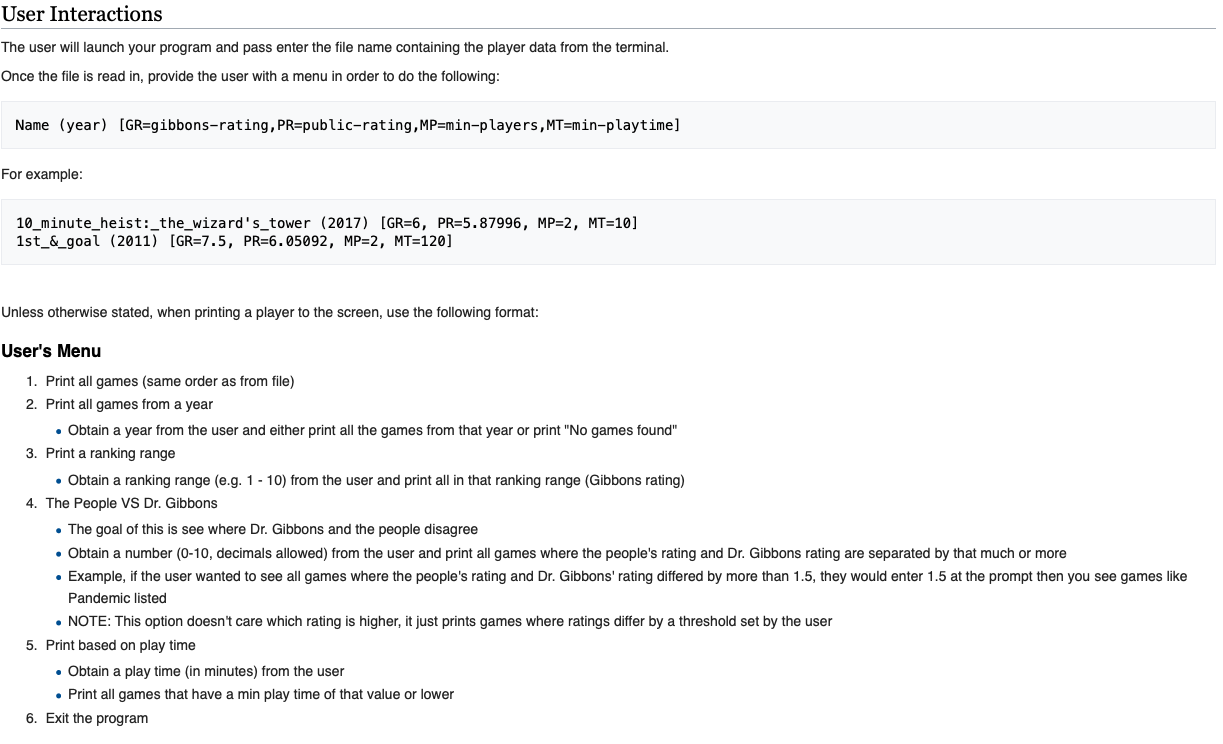Image resolution: width=1223 pixels, height=744 pixels.
Task: Click menu item 'Print a ranking range'
Action: click(x=110, y=453)
